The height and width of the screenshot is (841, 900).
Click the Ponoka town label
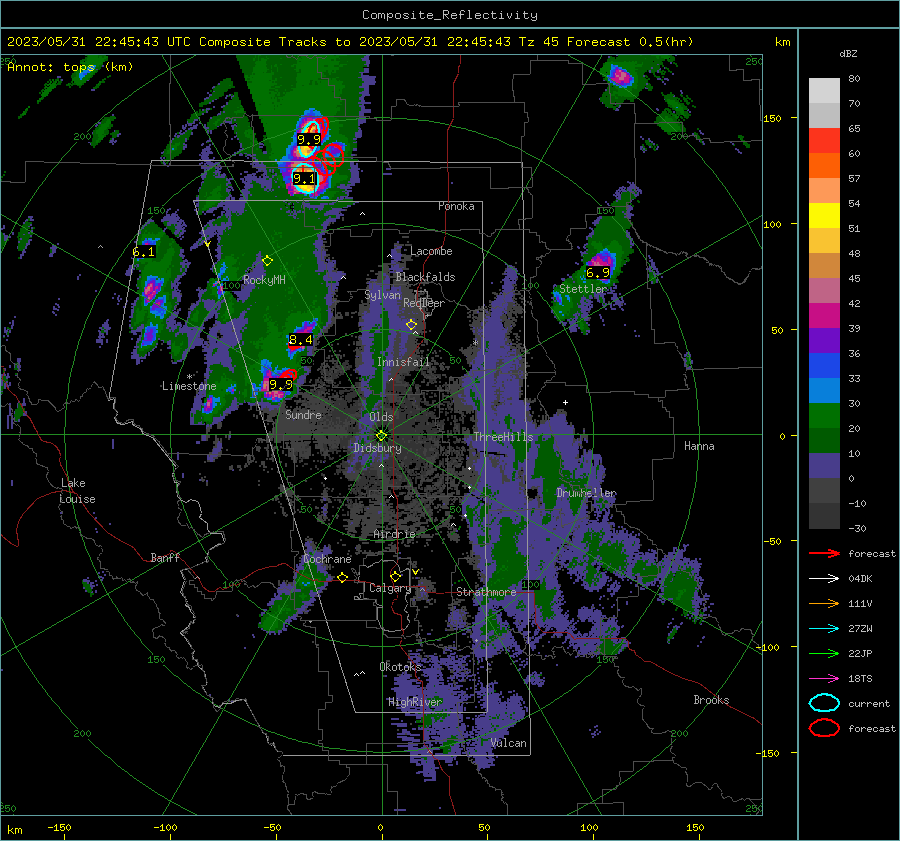(x=456, y=206)
